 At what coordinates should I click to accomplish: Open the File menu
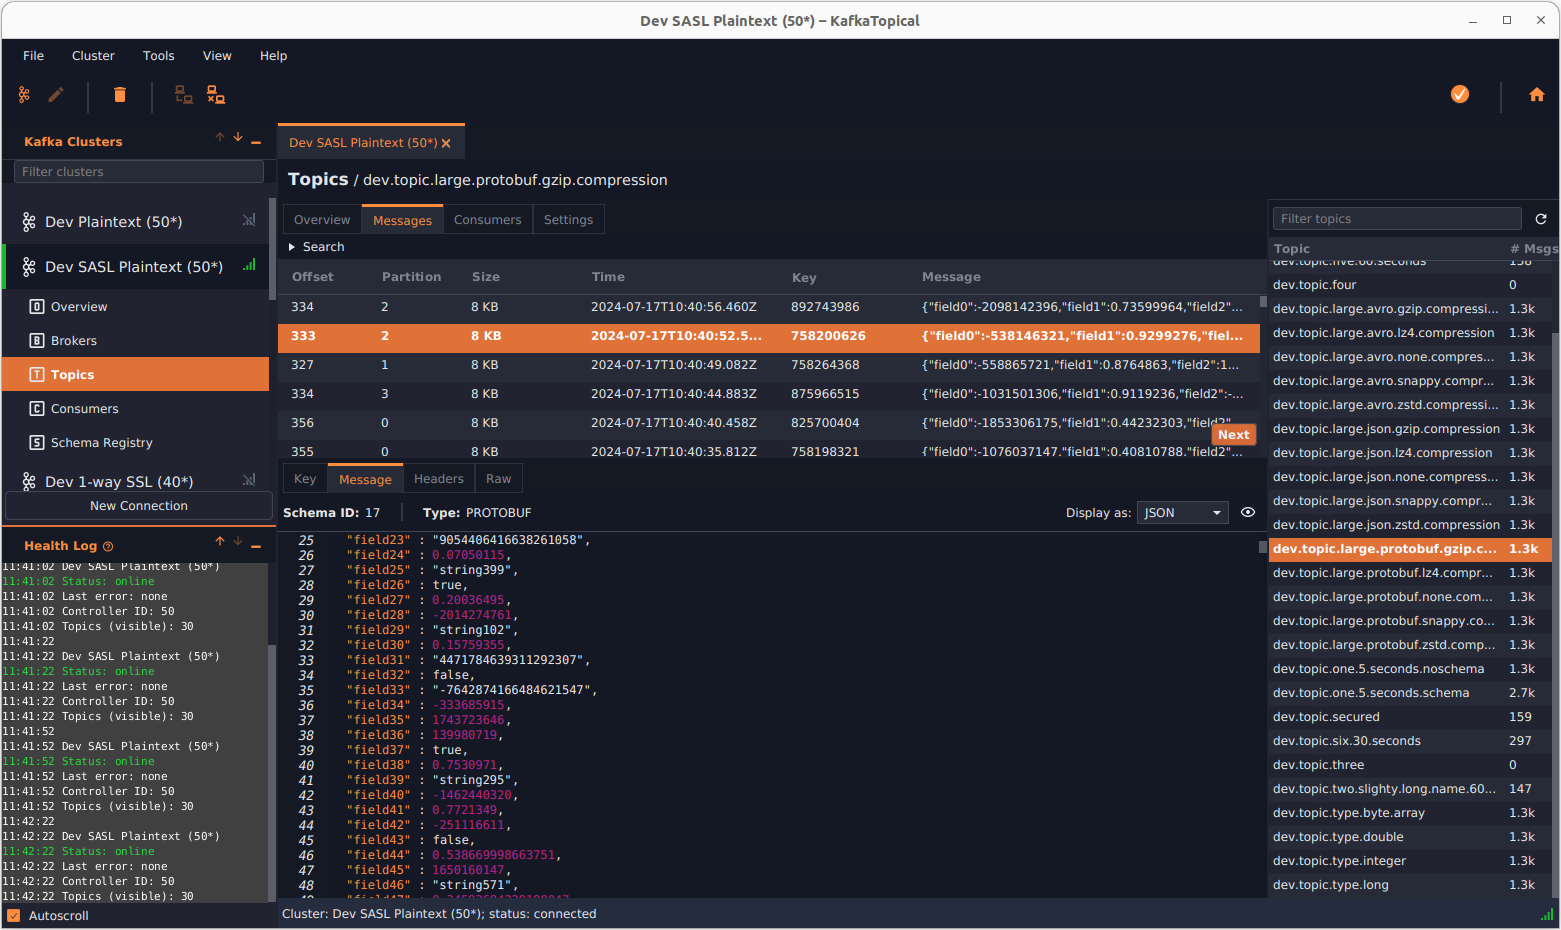pos(34,56)
